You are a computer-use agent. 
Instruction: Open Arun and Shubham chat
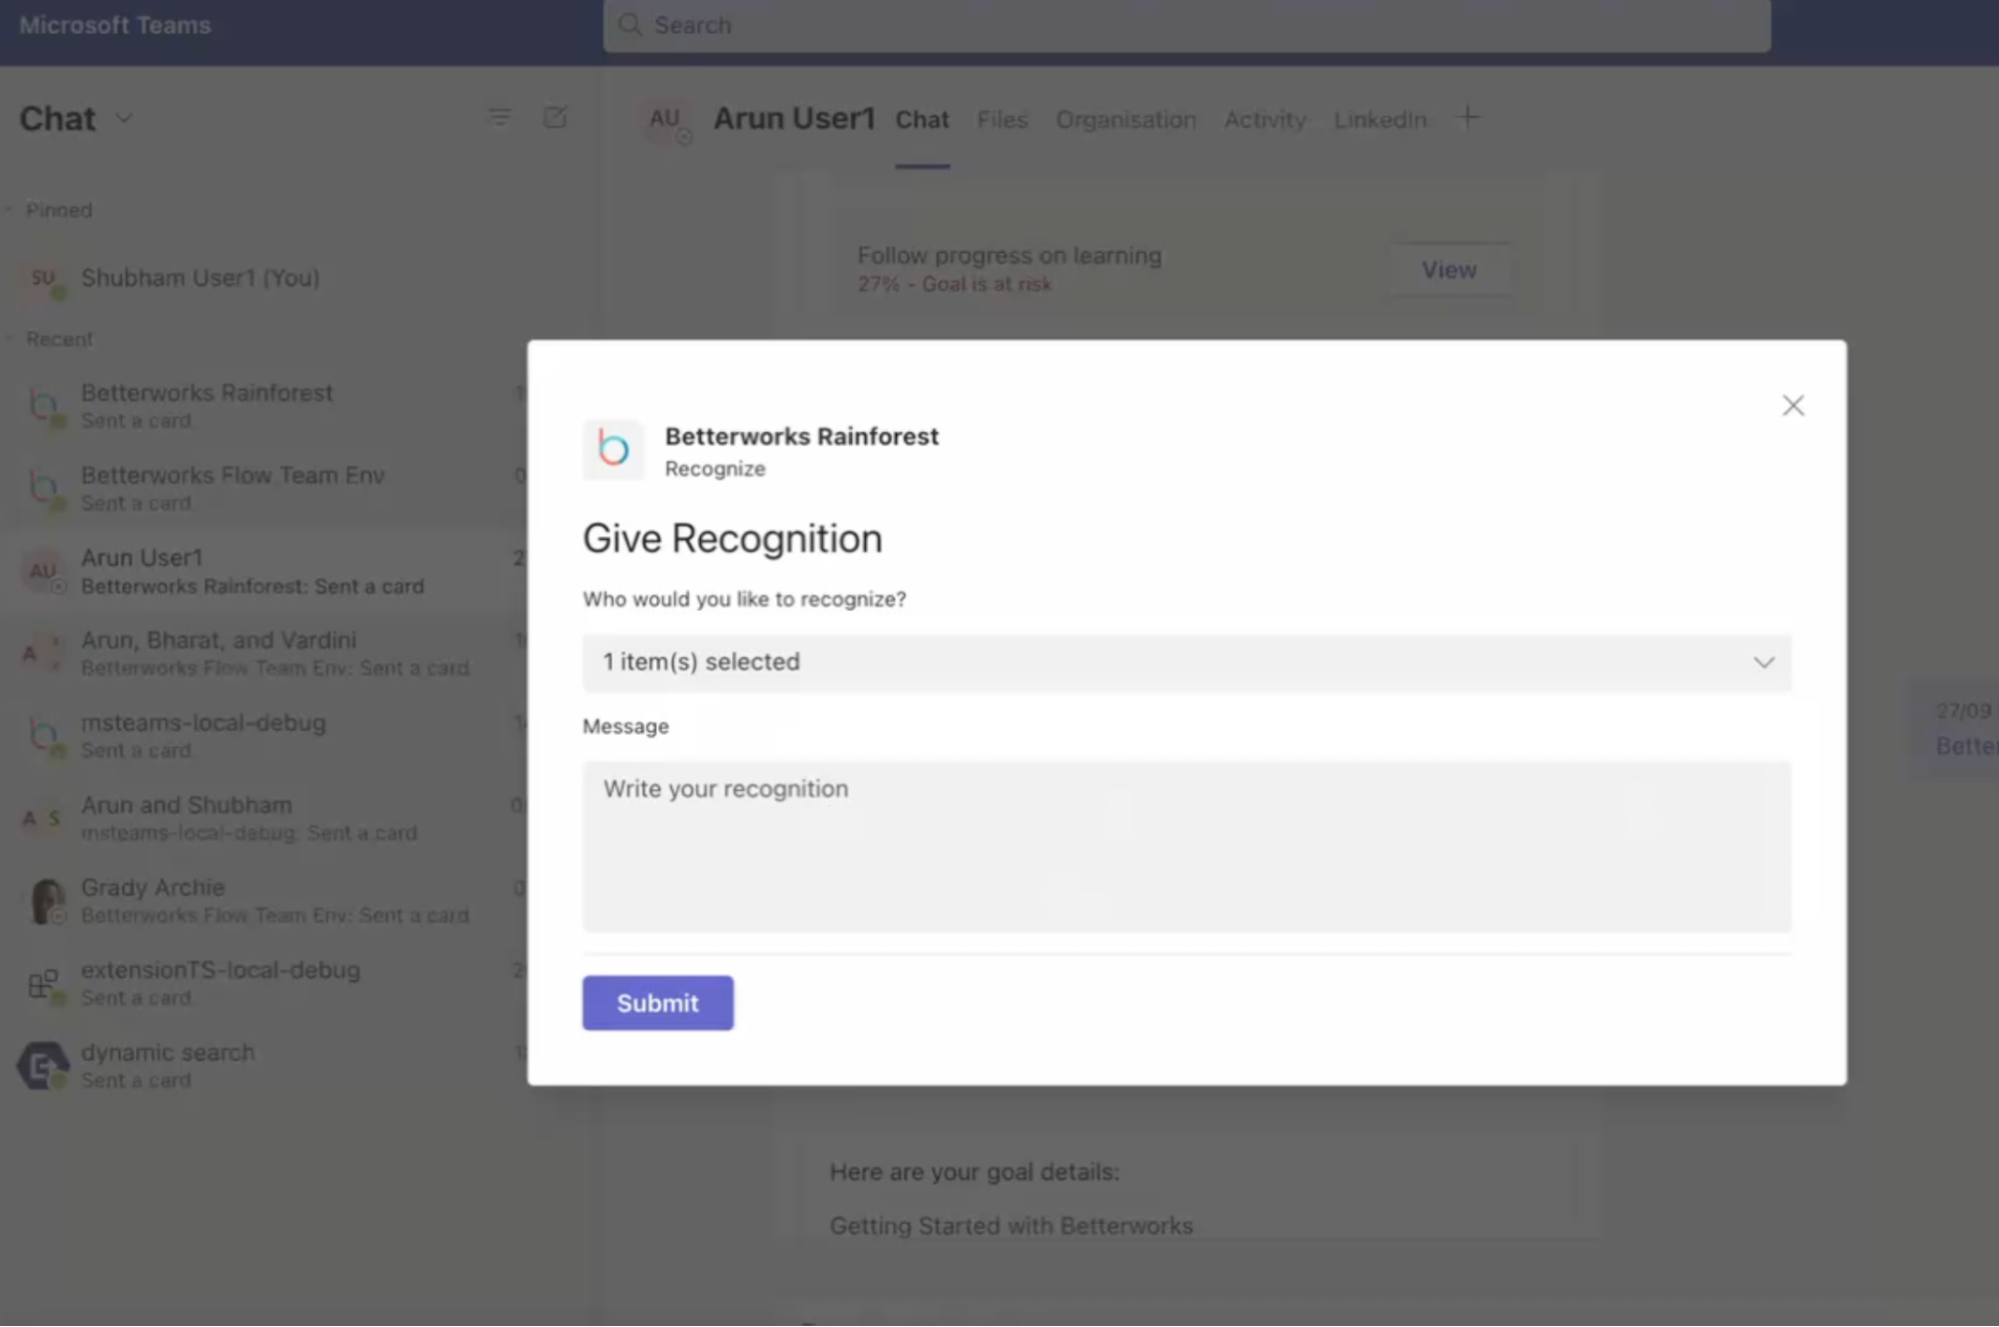coord(262,818)
